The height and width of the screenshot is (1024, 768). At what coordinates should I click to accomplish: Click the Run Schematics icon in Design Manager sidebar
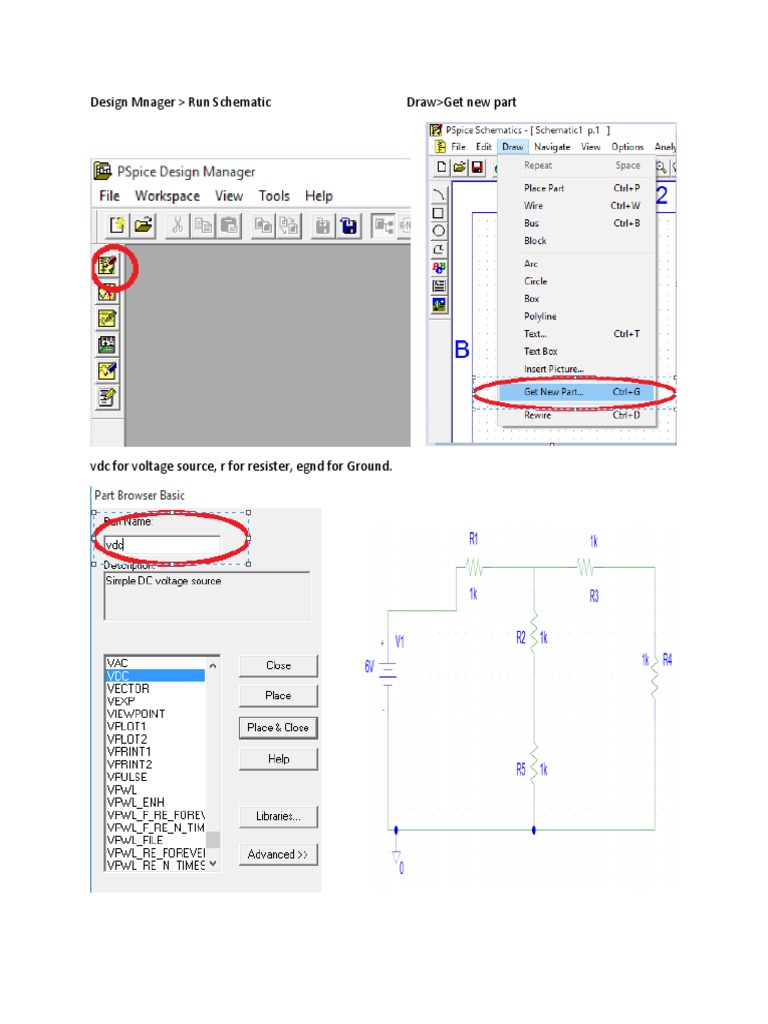(107, 266)
